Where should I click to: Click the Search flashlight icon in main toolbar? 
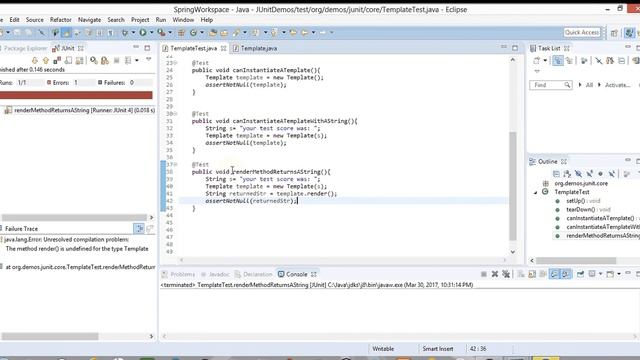point(236,32)
